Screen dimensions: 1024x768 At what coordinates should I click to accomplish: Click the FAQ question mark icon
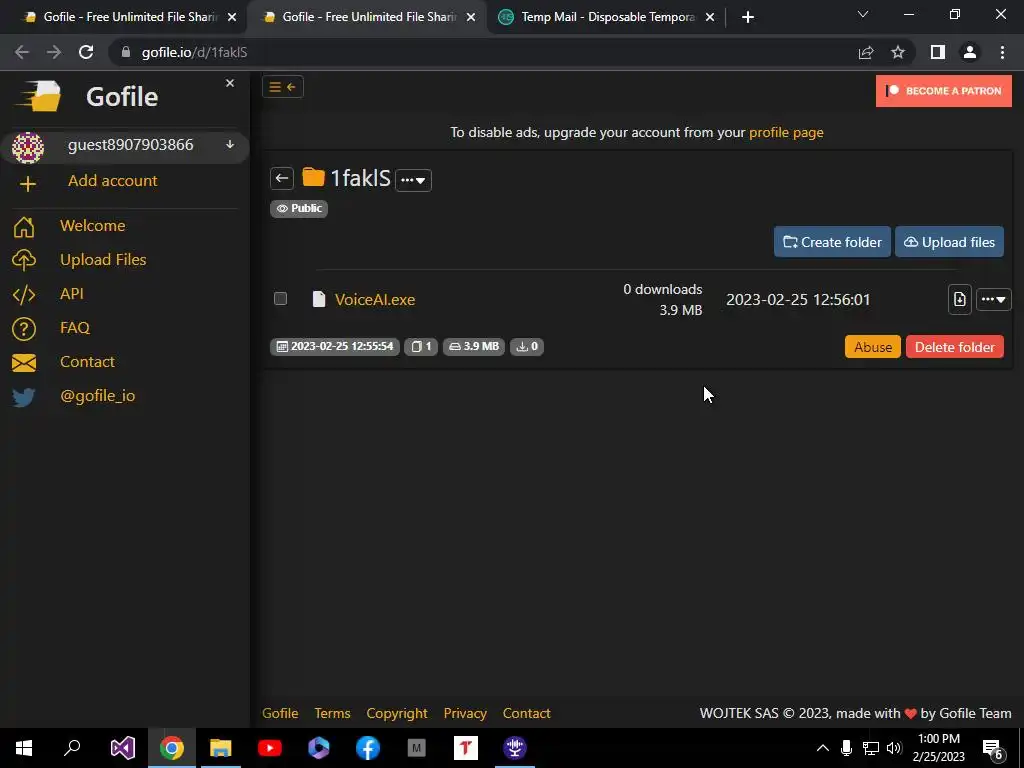[x=24, y=328]
